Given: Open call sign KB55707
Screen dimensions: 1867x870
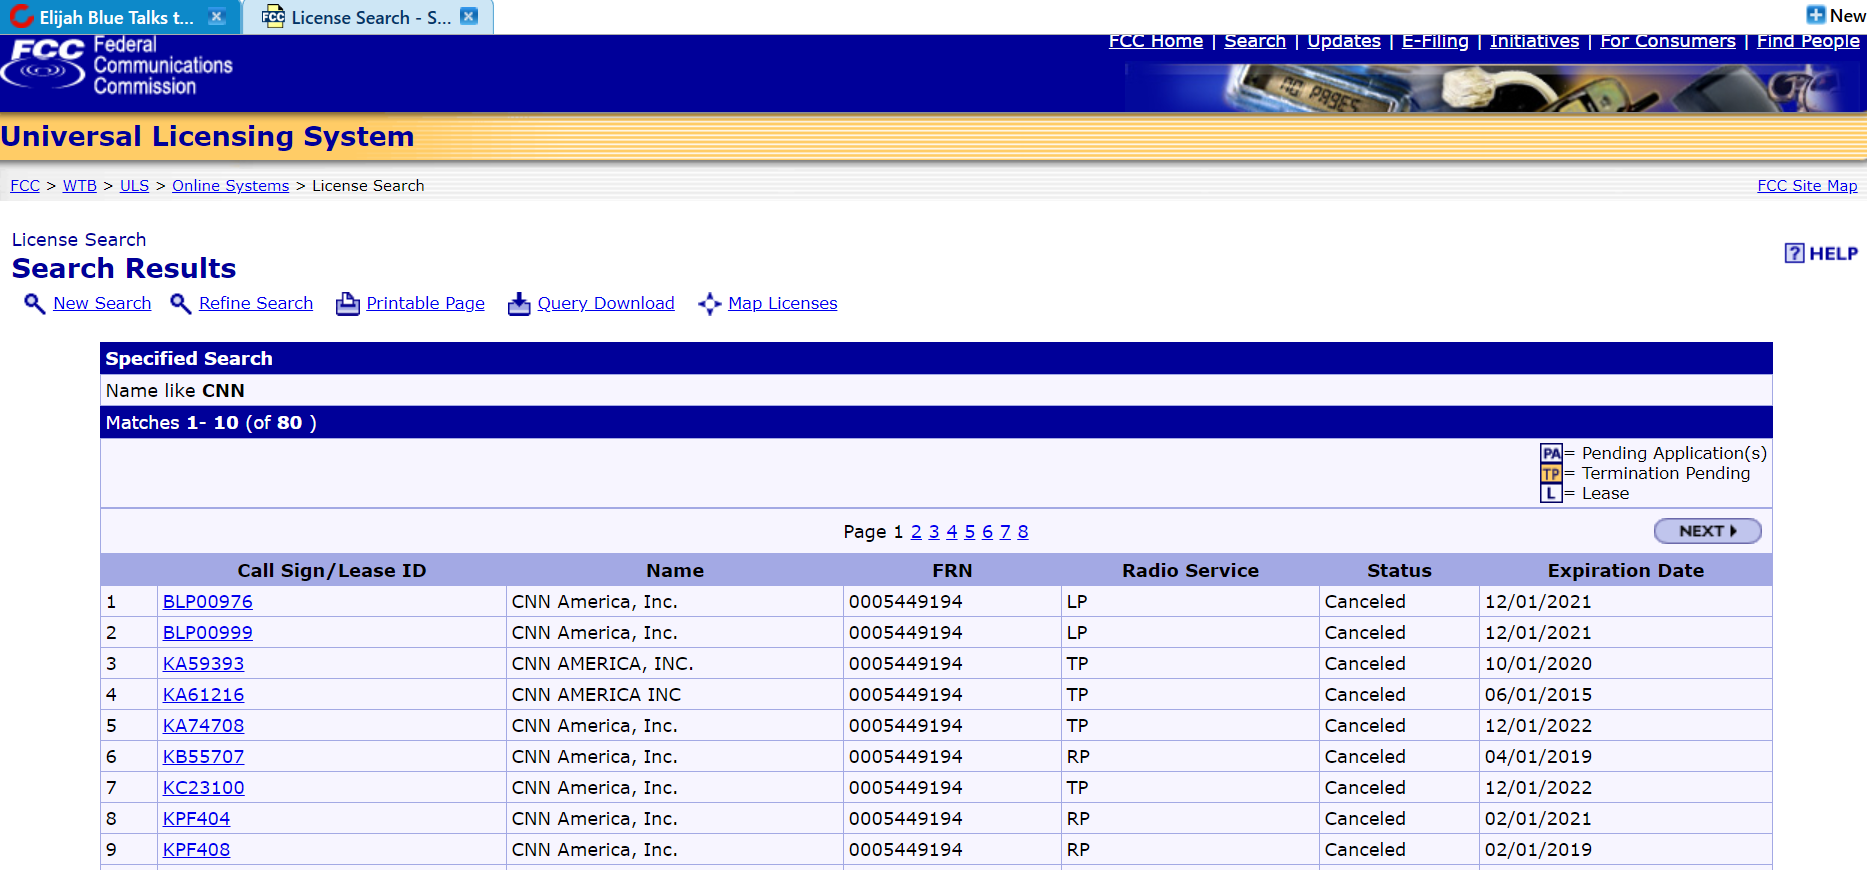Looking at the screenshot, I should click(203, 757).
